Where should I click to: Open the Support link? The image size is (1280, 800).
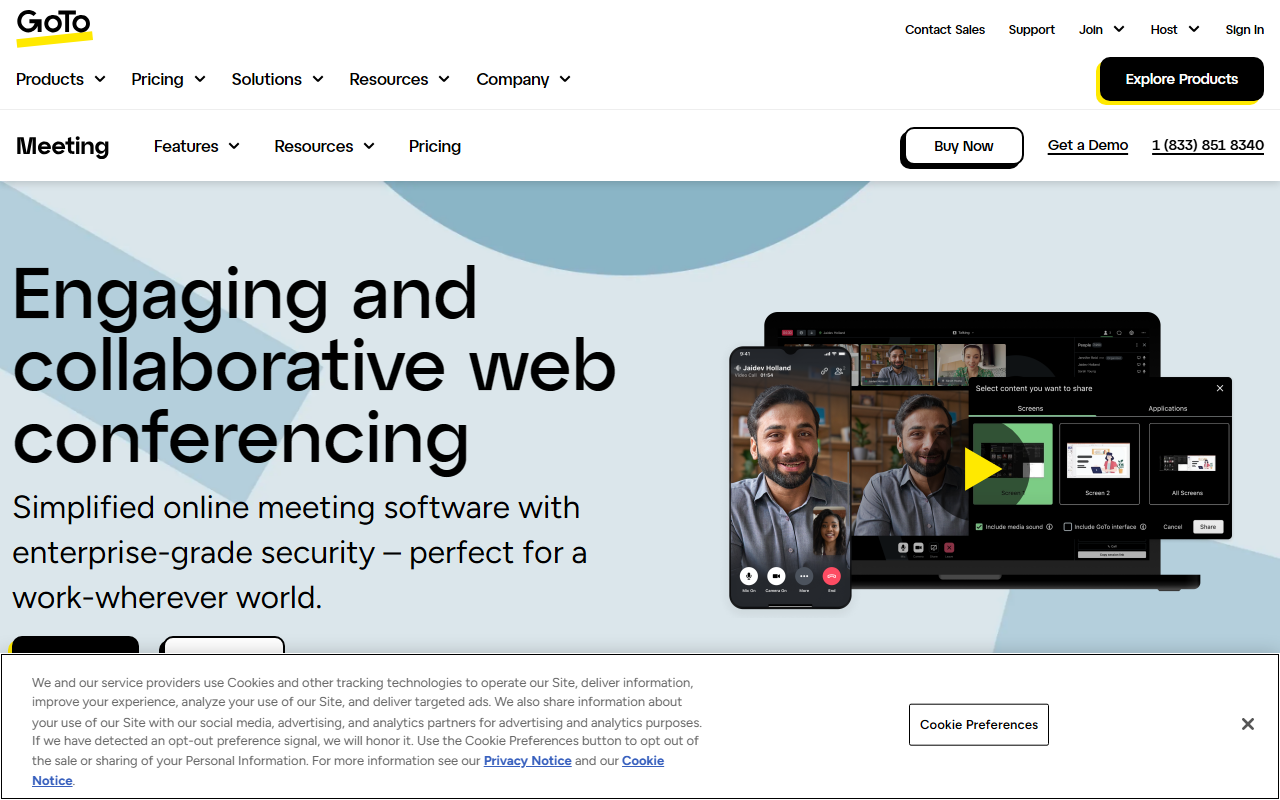pyautogui.click(x=1032, y=30)
